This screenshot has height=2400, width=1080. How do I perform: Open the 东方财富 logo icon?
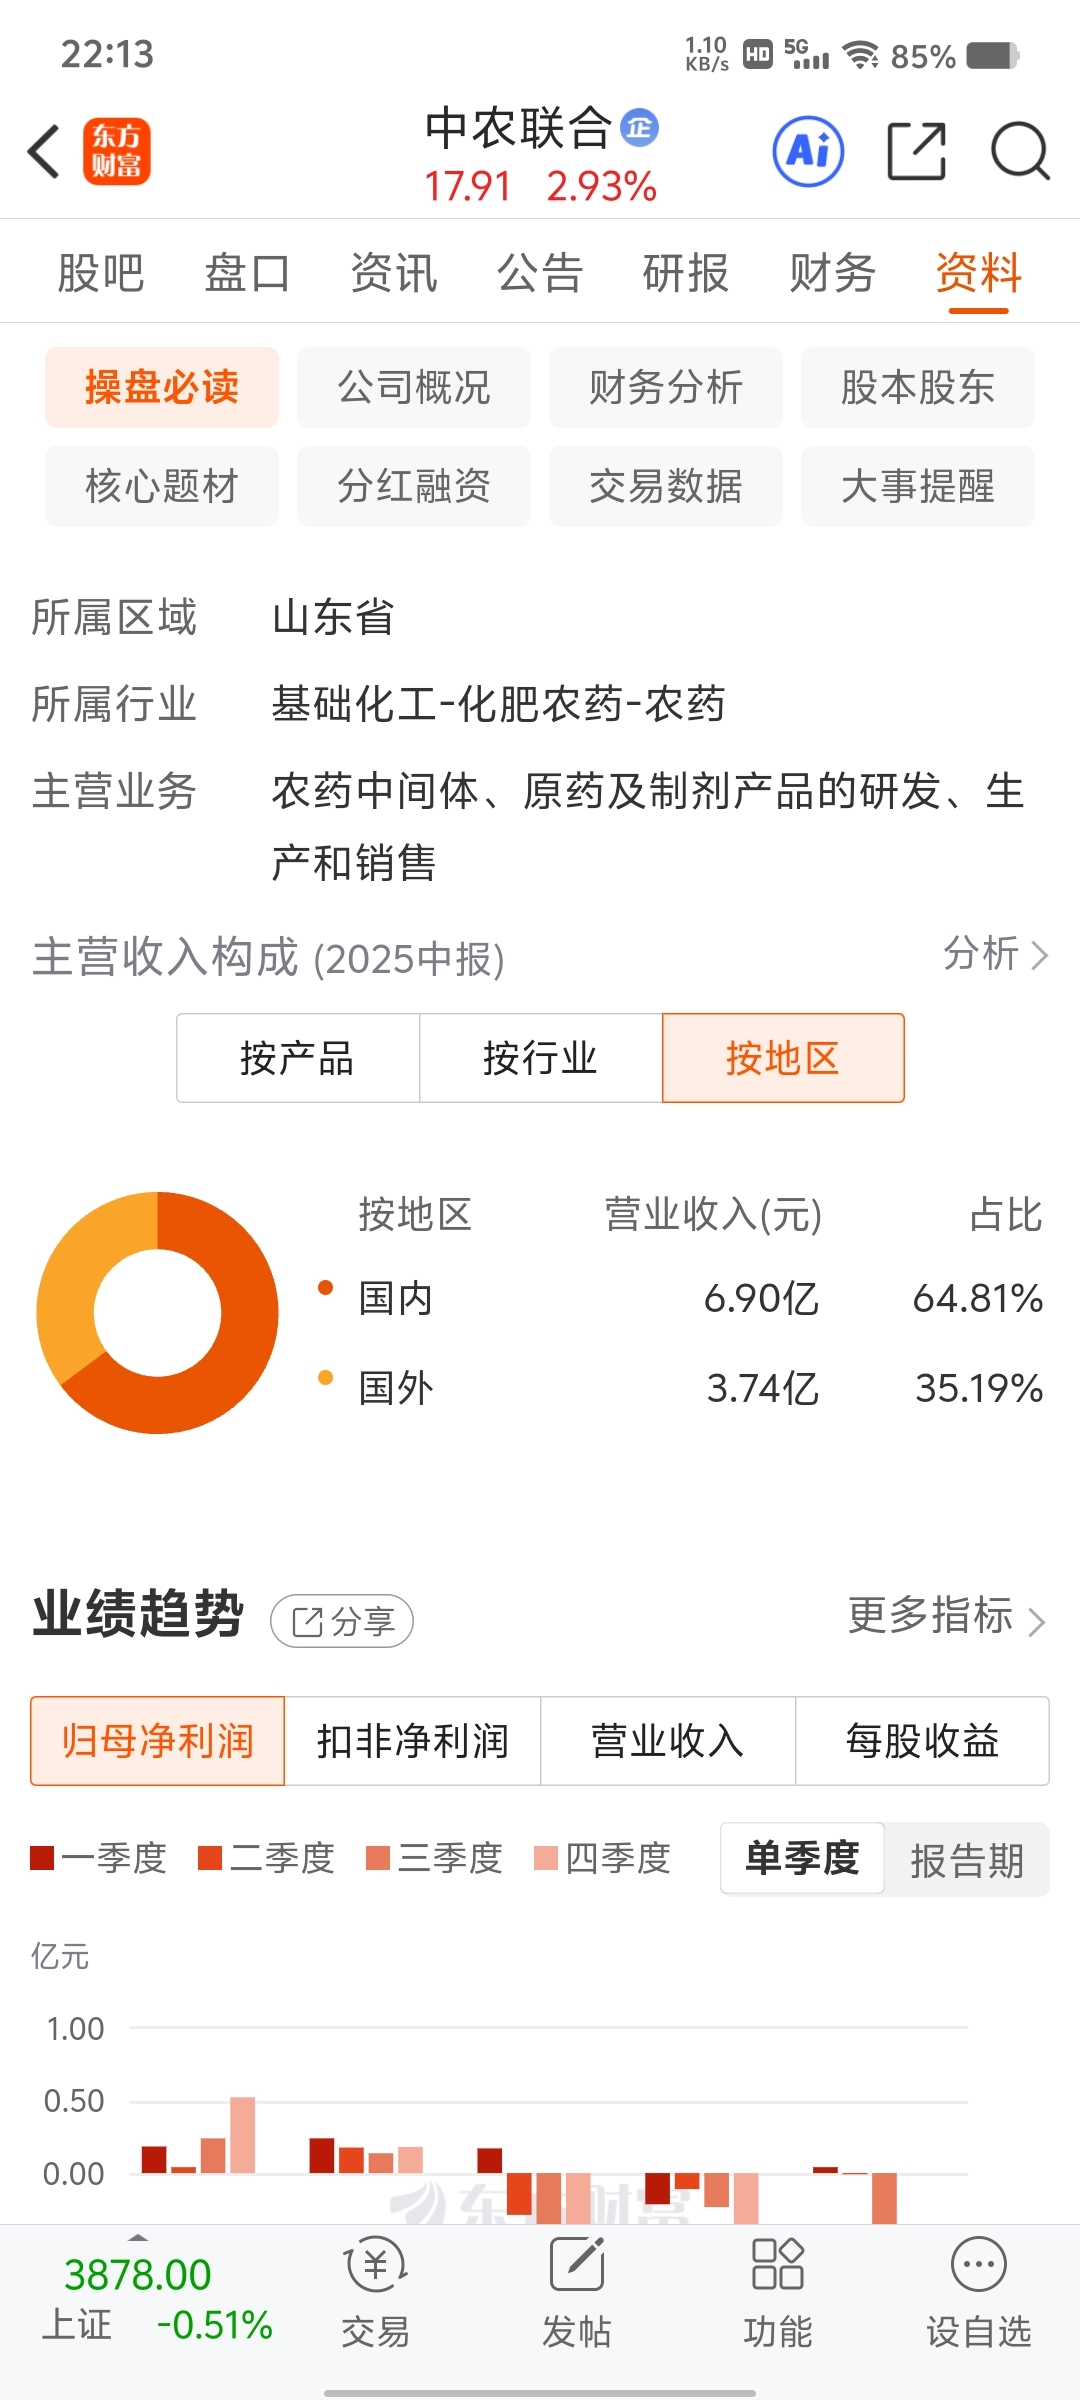(x=116, y=152)
